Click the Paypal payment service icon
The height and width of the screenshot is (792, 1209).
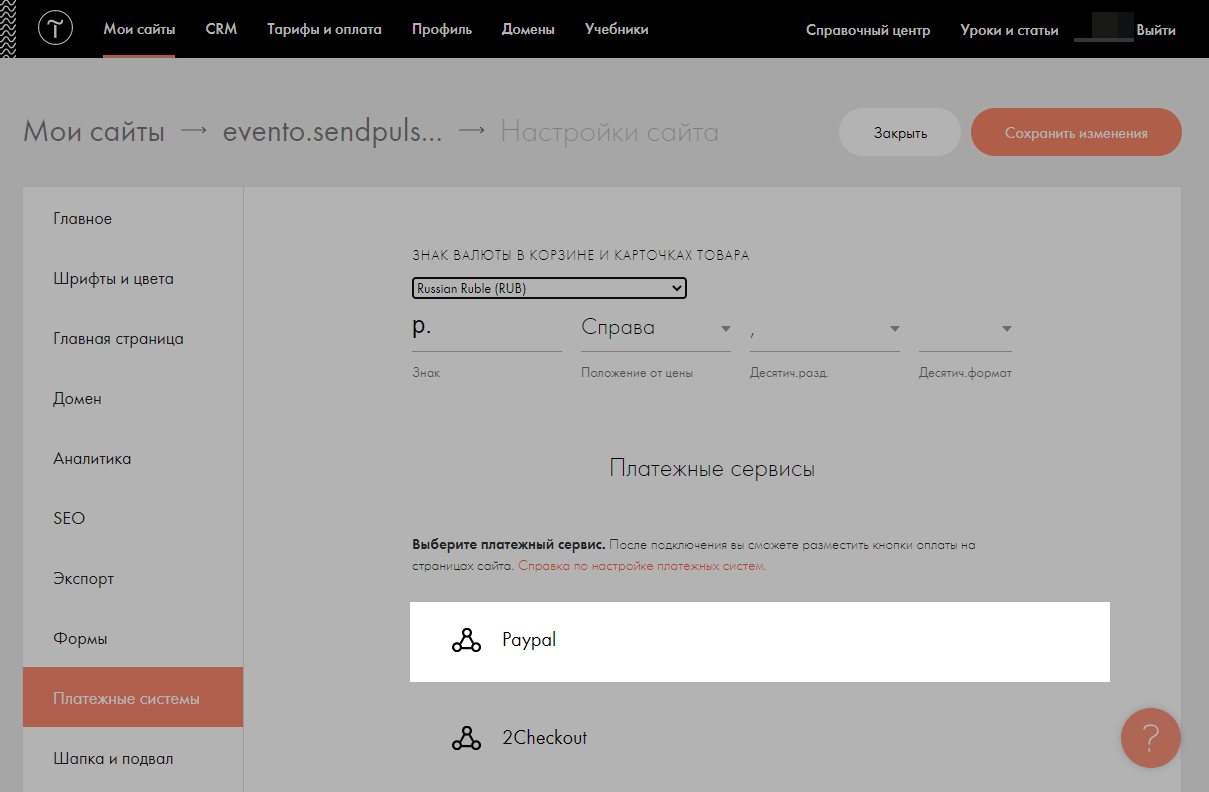(467, 641)
